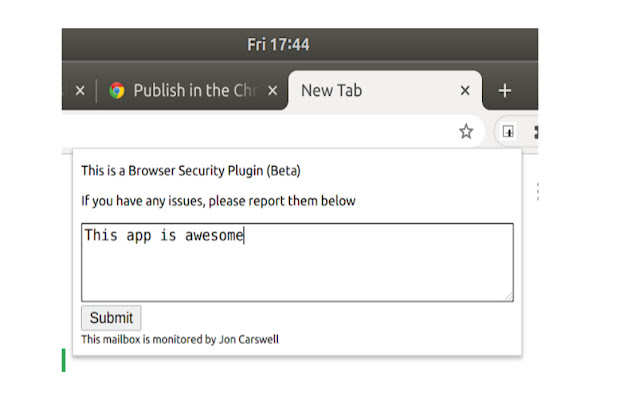Click the mailbox monitored by Jon Carswell text

coord(180,340)
